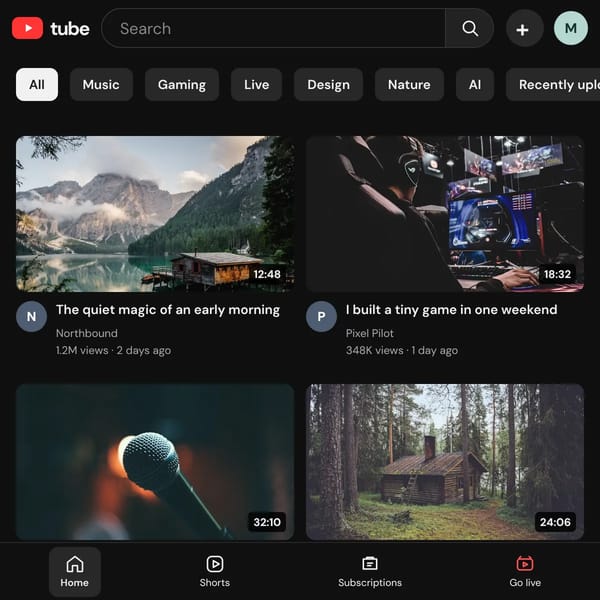Choose the Nature category chip

click(x=409, y=85)
